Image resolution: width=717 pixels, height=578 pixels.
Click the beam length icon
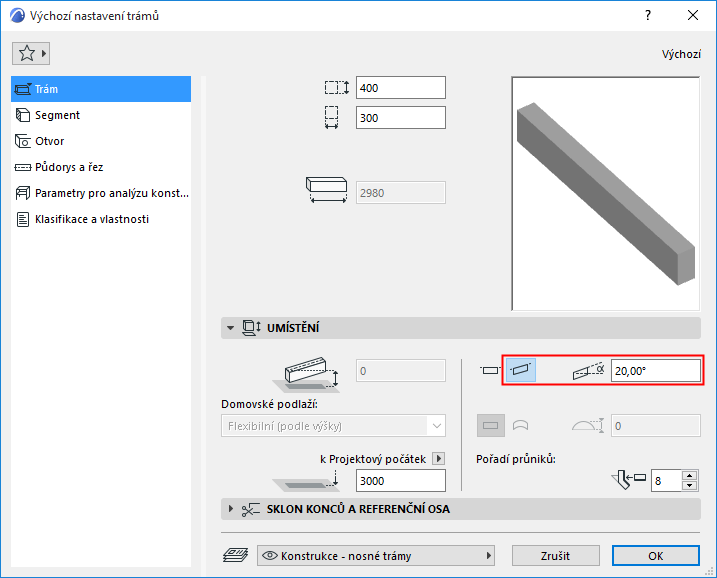(326, 190)
